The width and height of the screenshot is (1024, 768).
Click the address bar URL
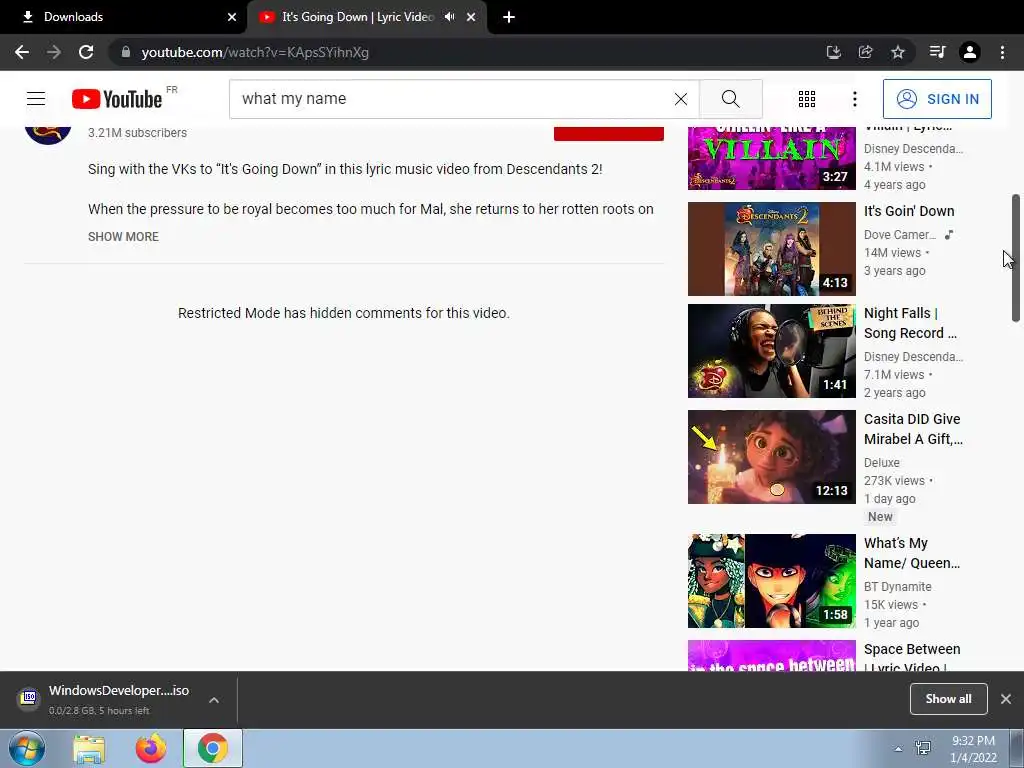[255, 52]
